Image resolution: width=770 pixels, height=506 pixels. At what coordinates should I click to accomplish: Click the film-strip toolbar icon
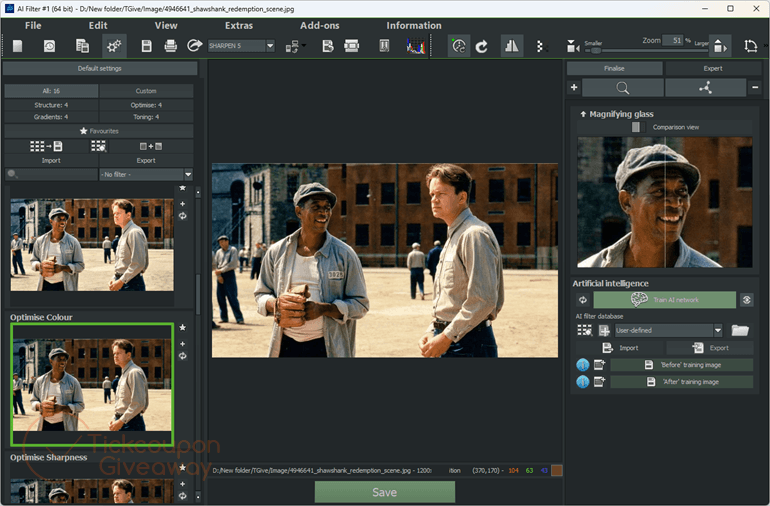pyautogui.click(x=352, y=46)
